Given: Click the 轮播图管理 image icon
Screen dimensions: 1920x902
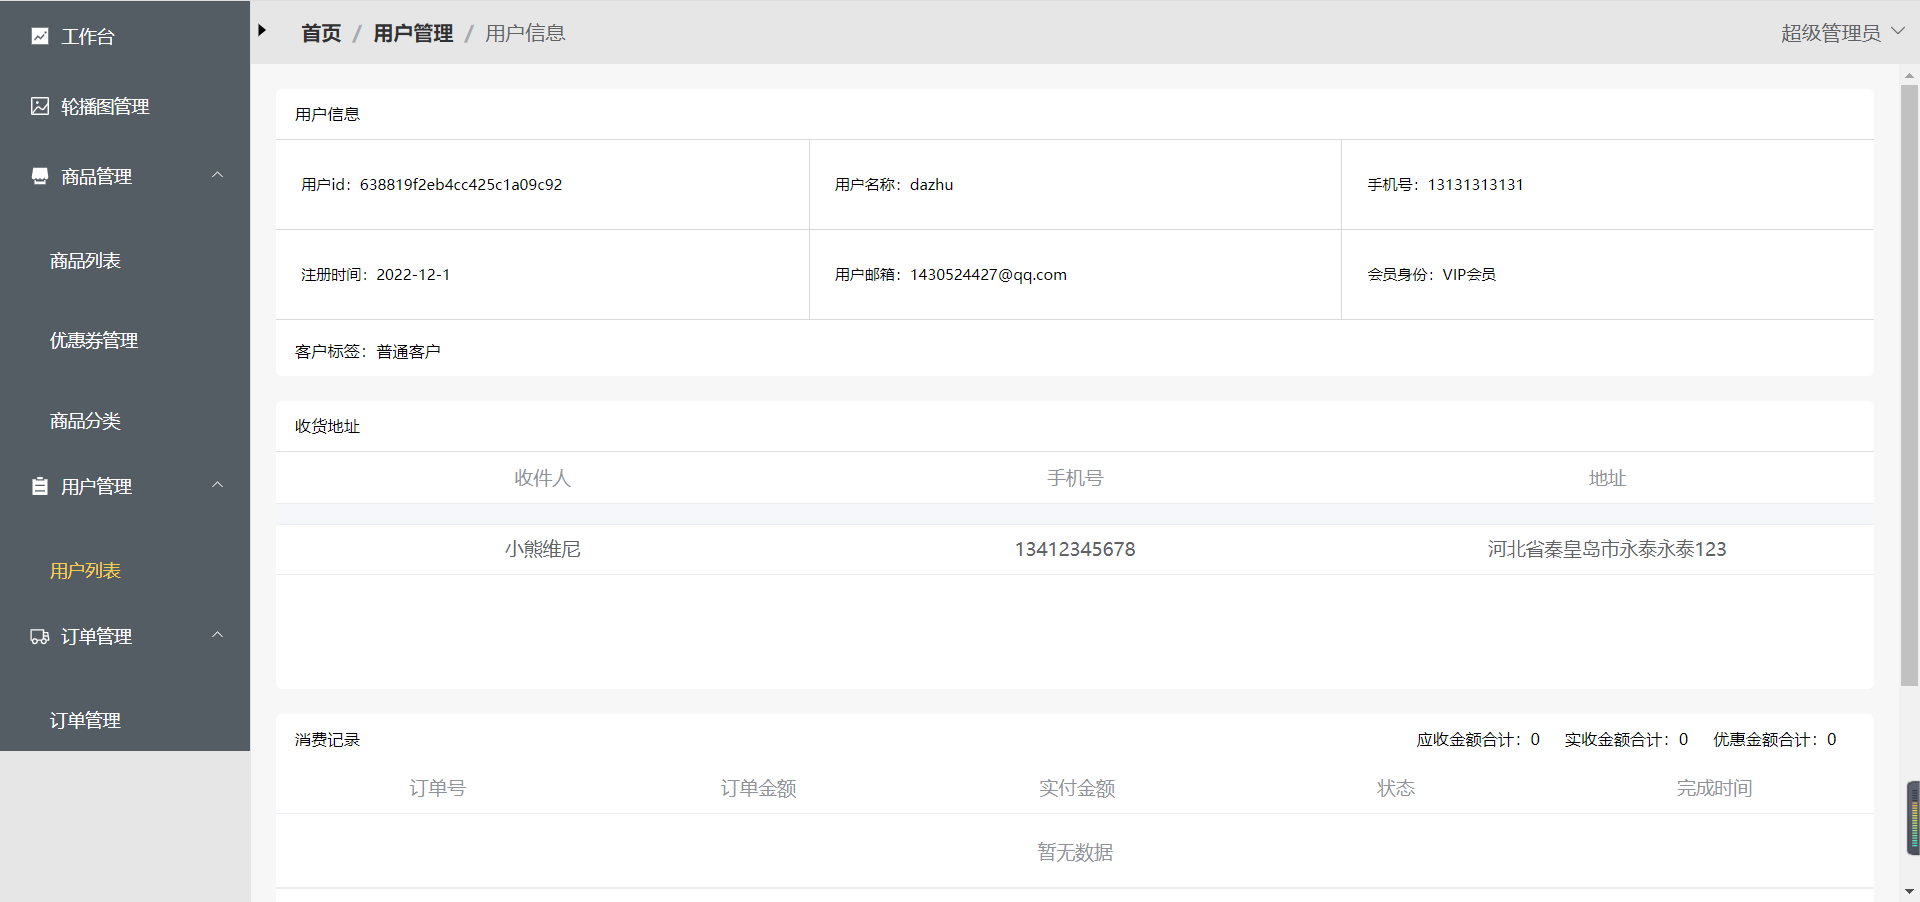Looking at the screenshot, I should coord(40,106).
